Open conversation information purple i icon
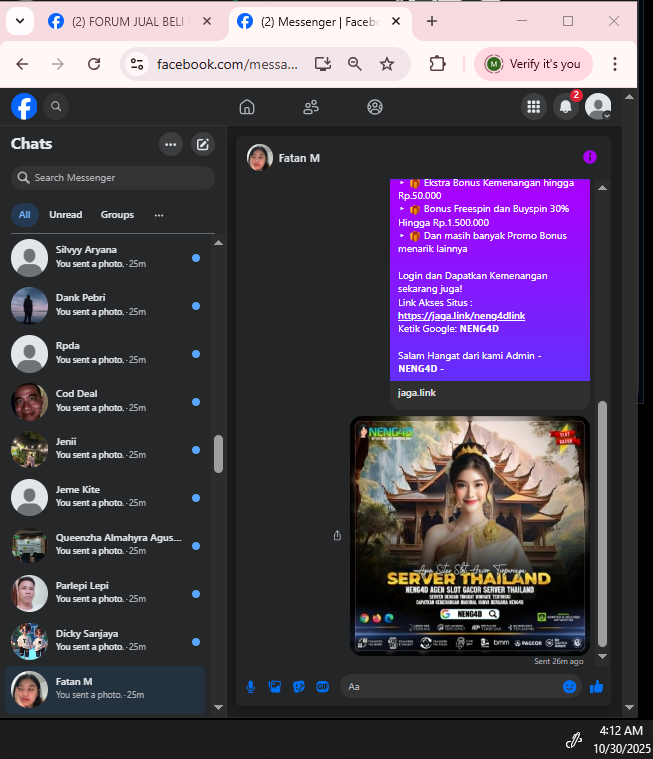The height and width of the screenshot is (759, 653). tap(590, 157)
